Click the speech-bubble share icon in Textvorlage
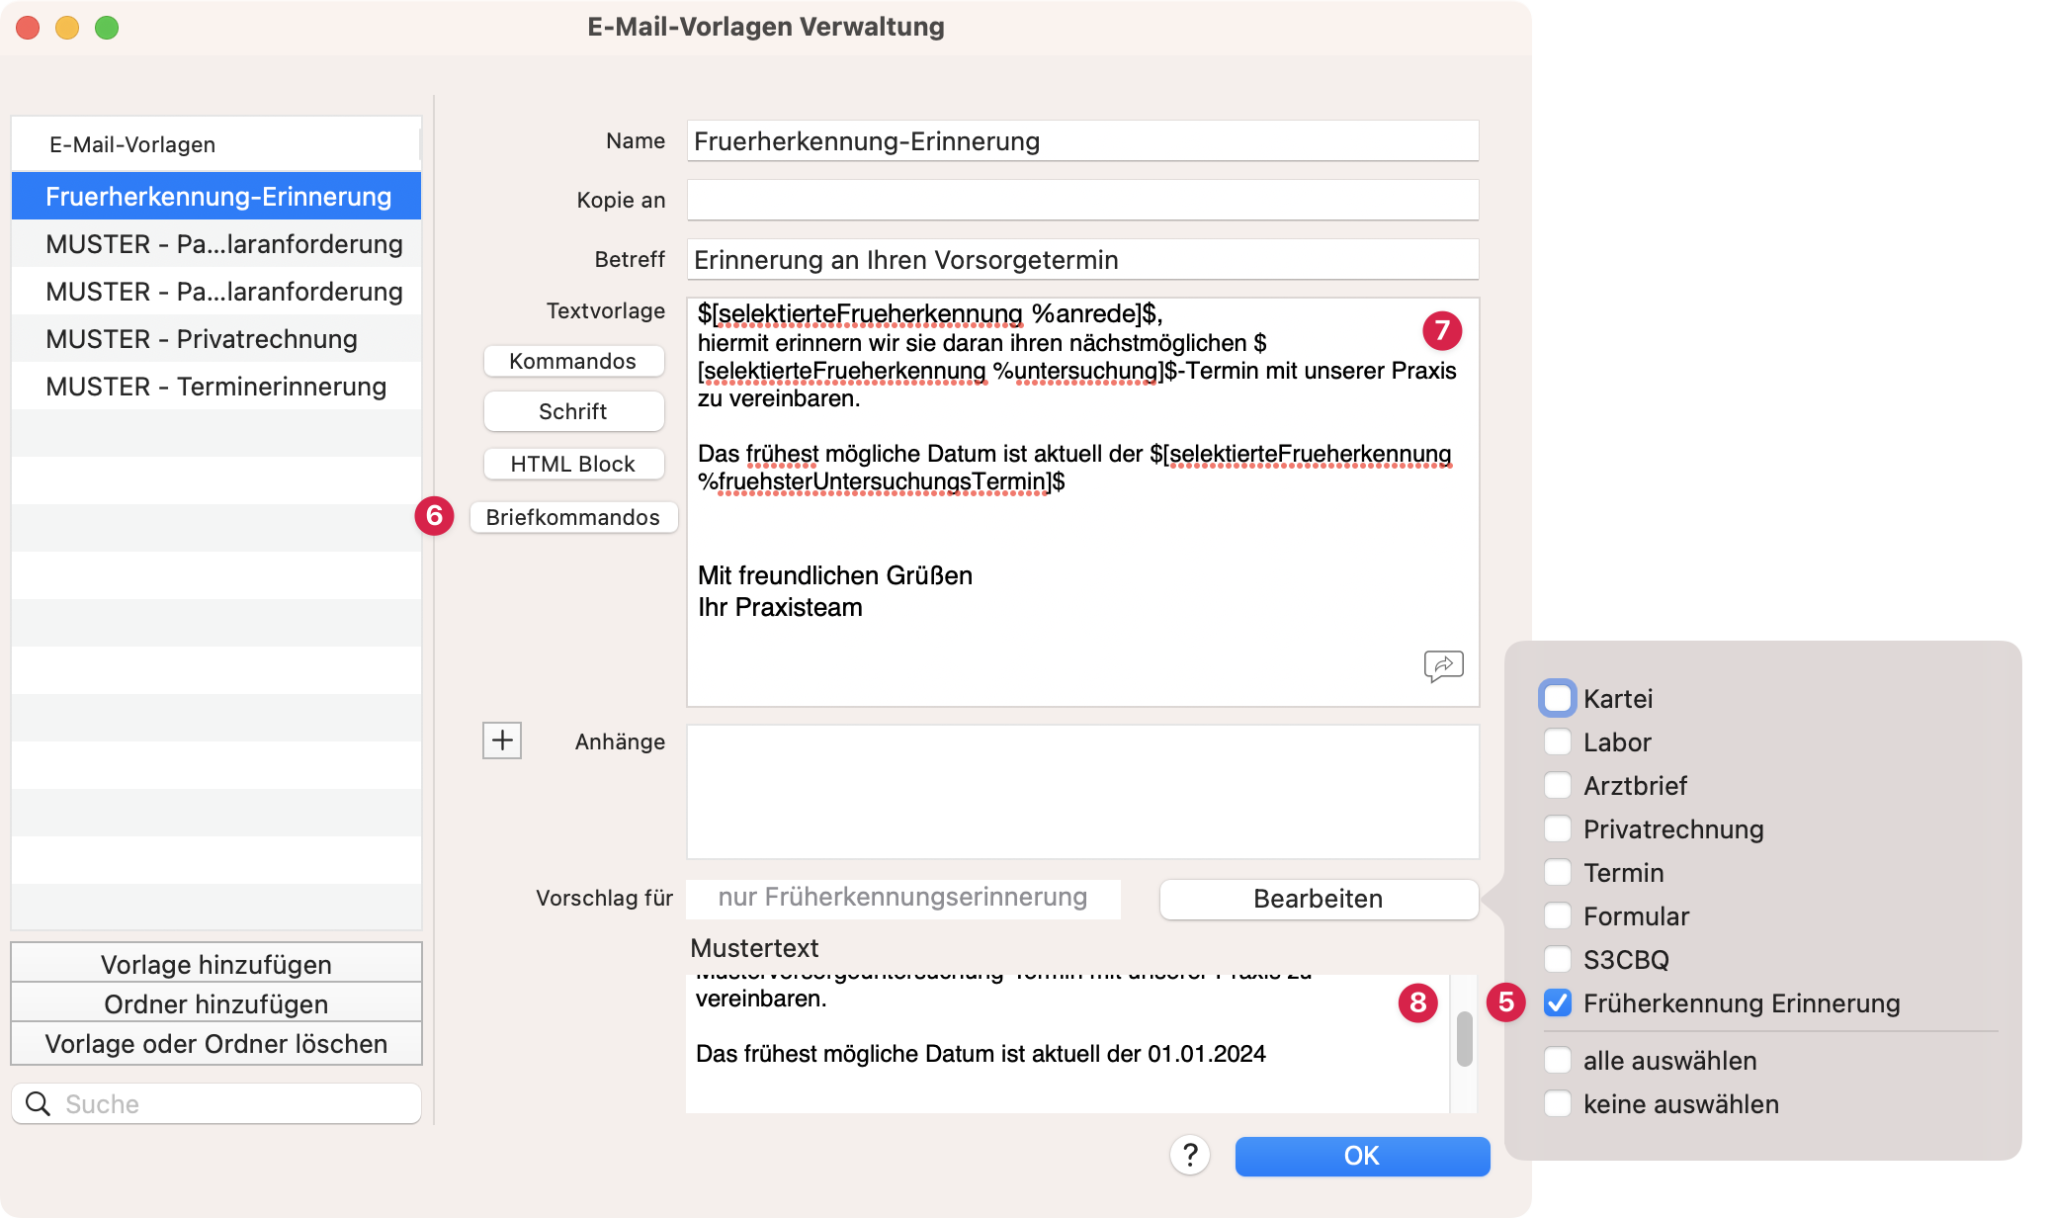Screen dimensions: 2048x1218 [1443, 666]
